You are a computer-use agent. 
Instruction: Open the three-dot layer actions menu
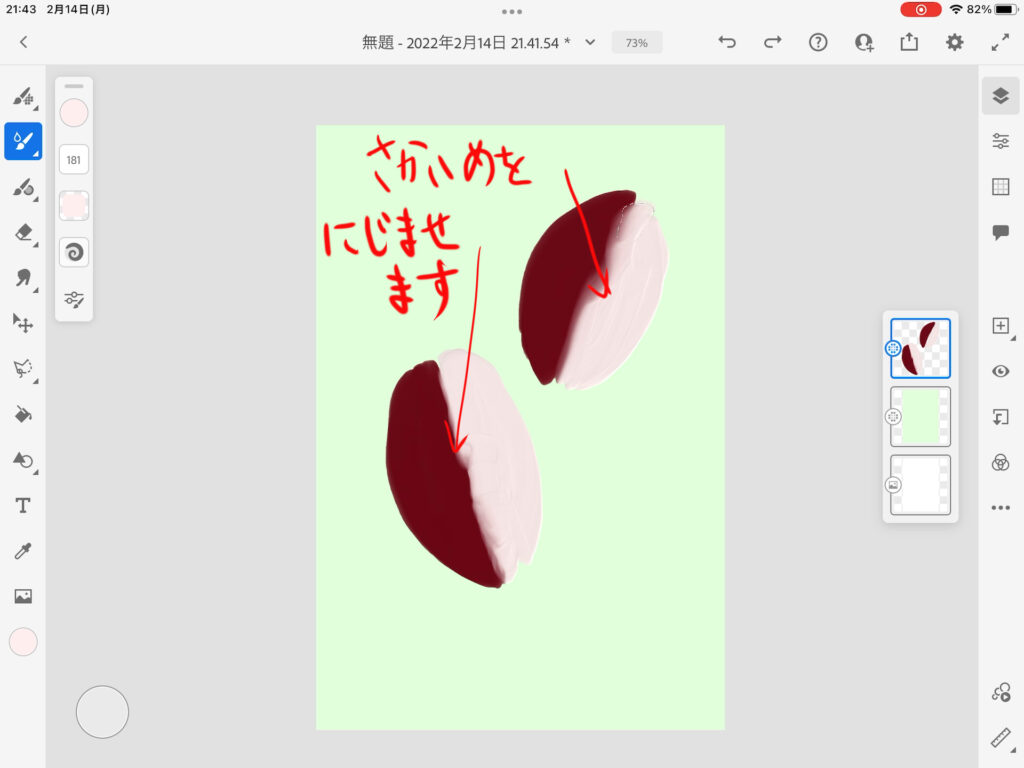click(x=1000, y=508)
